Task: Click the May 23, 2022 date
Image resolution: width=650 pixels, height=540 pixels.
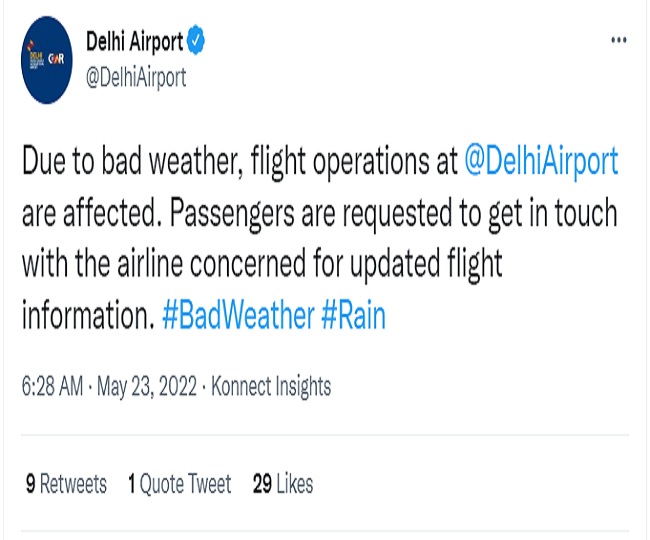Action: click(147, 386)
